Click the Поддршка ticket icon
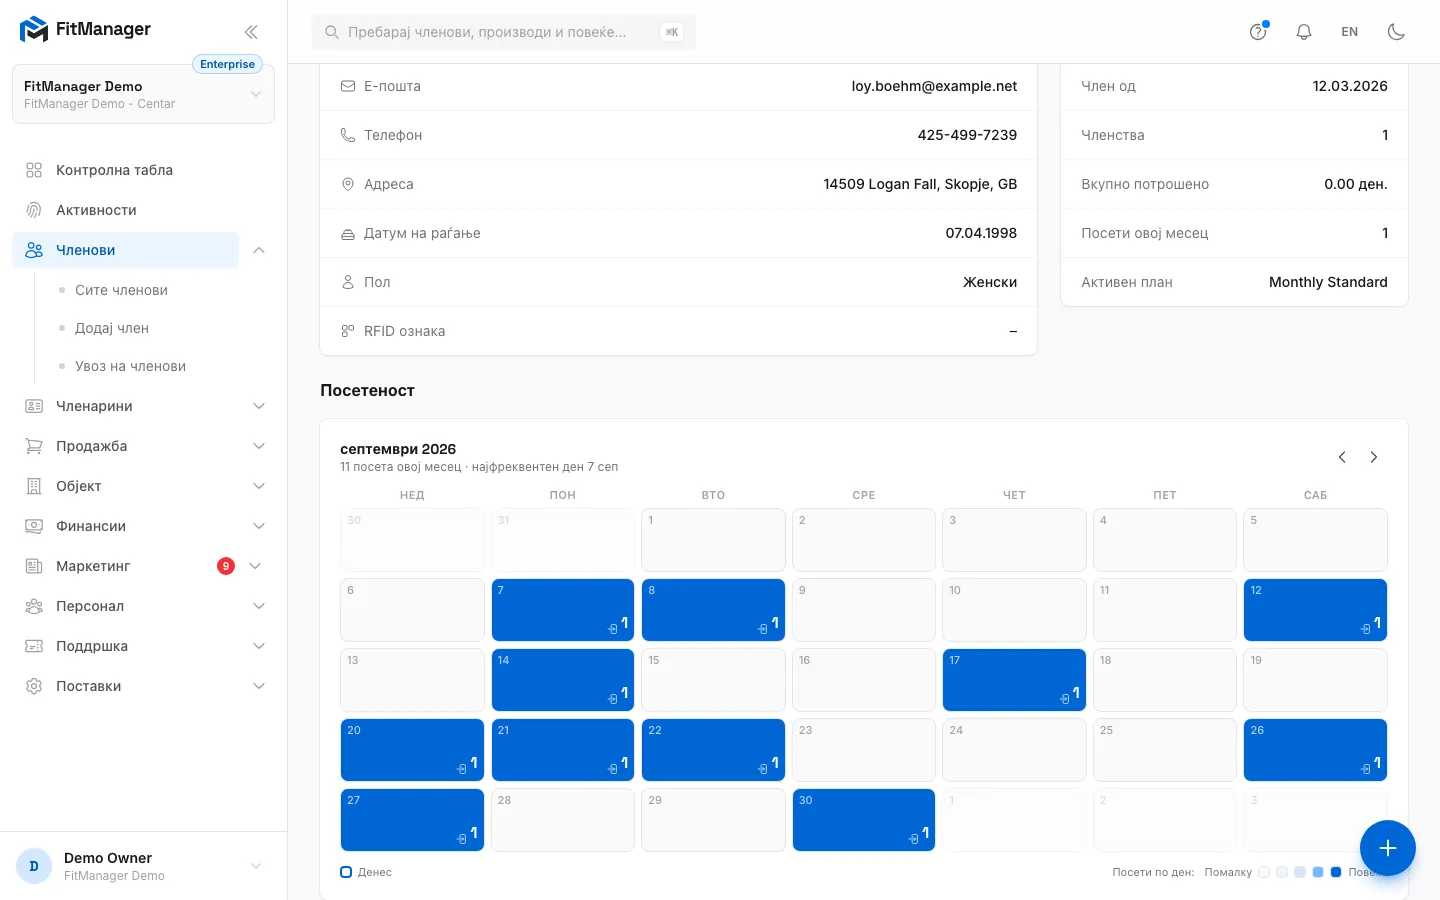The height and width of the screenshot is (900, 1440). click(34, 646)
